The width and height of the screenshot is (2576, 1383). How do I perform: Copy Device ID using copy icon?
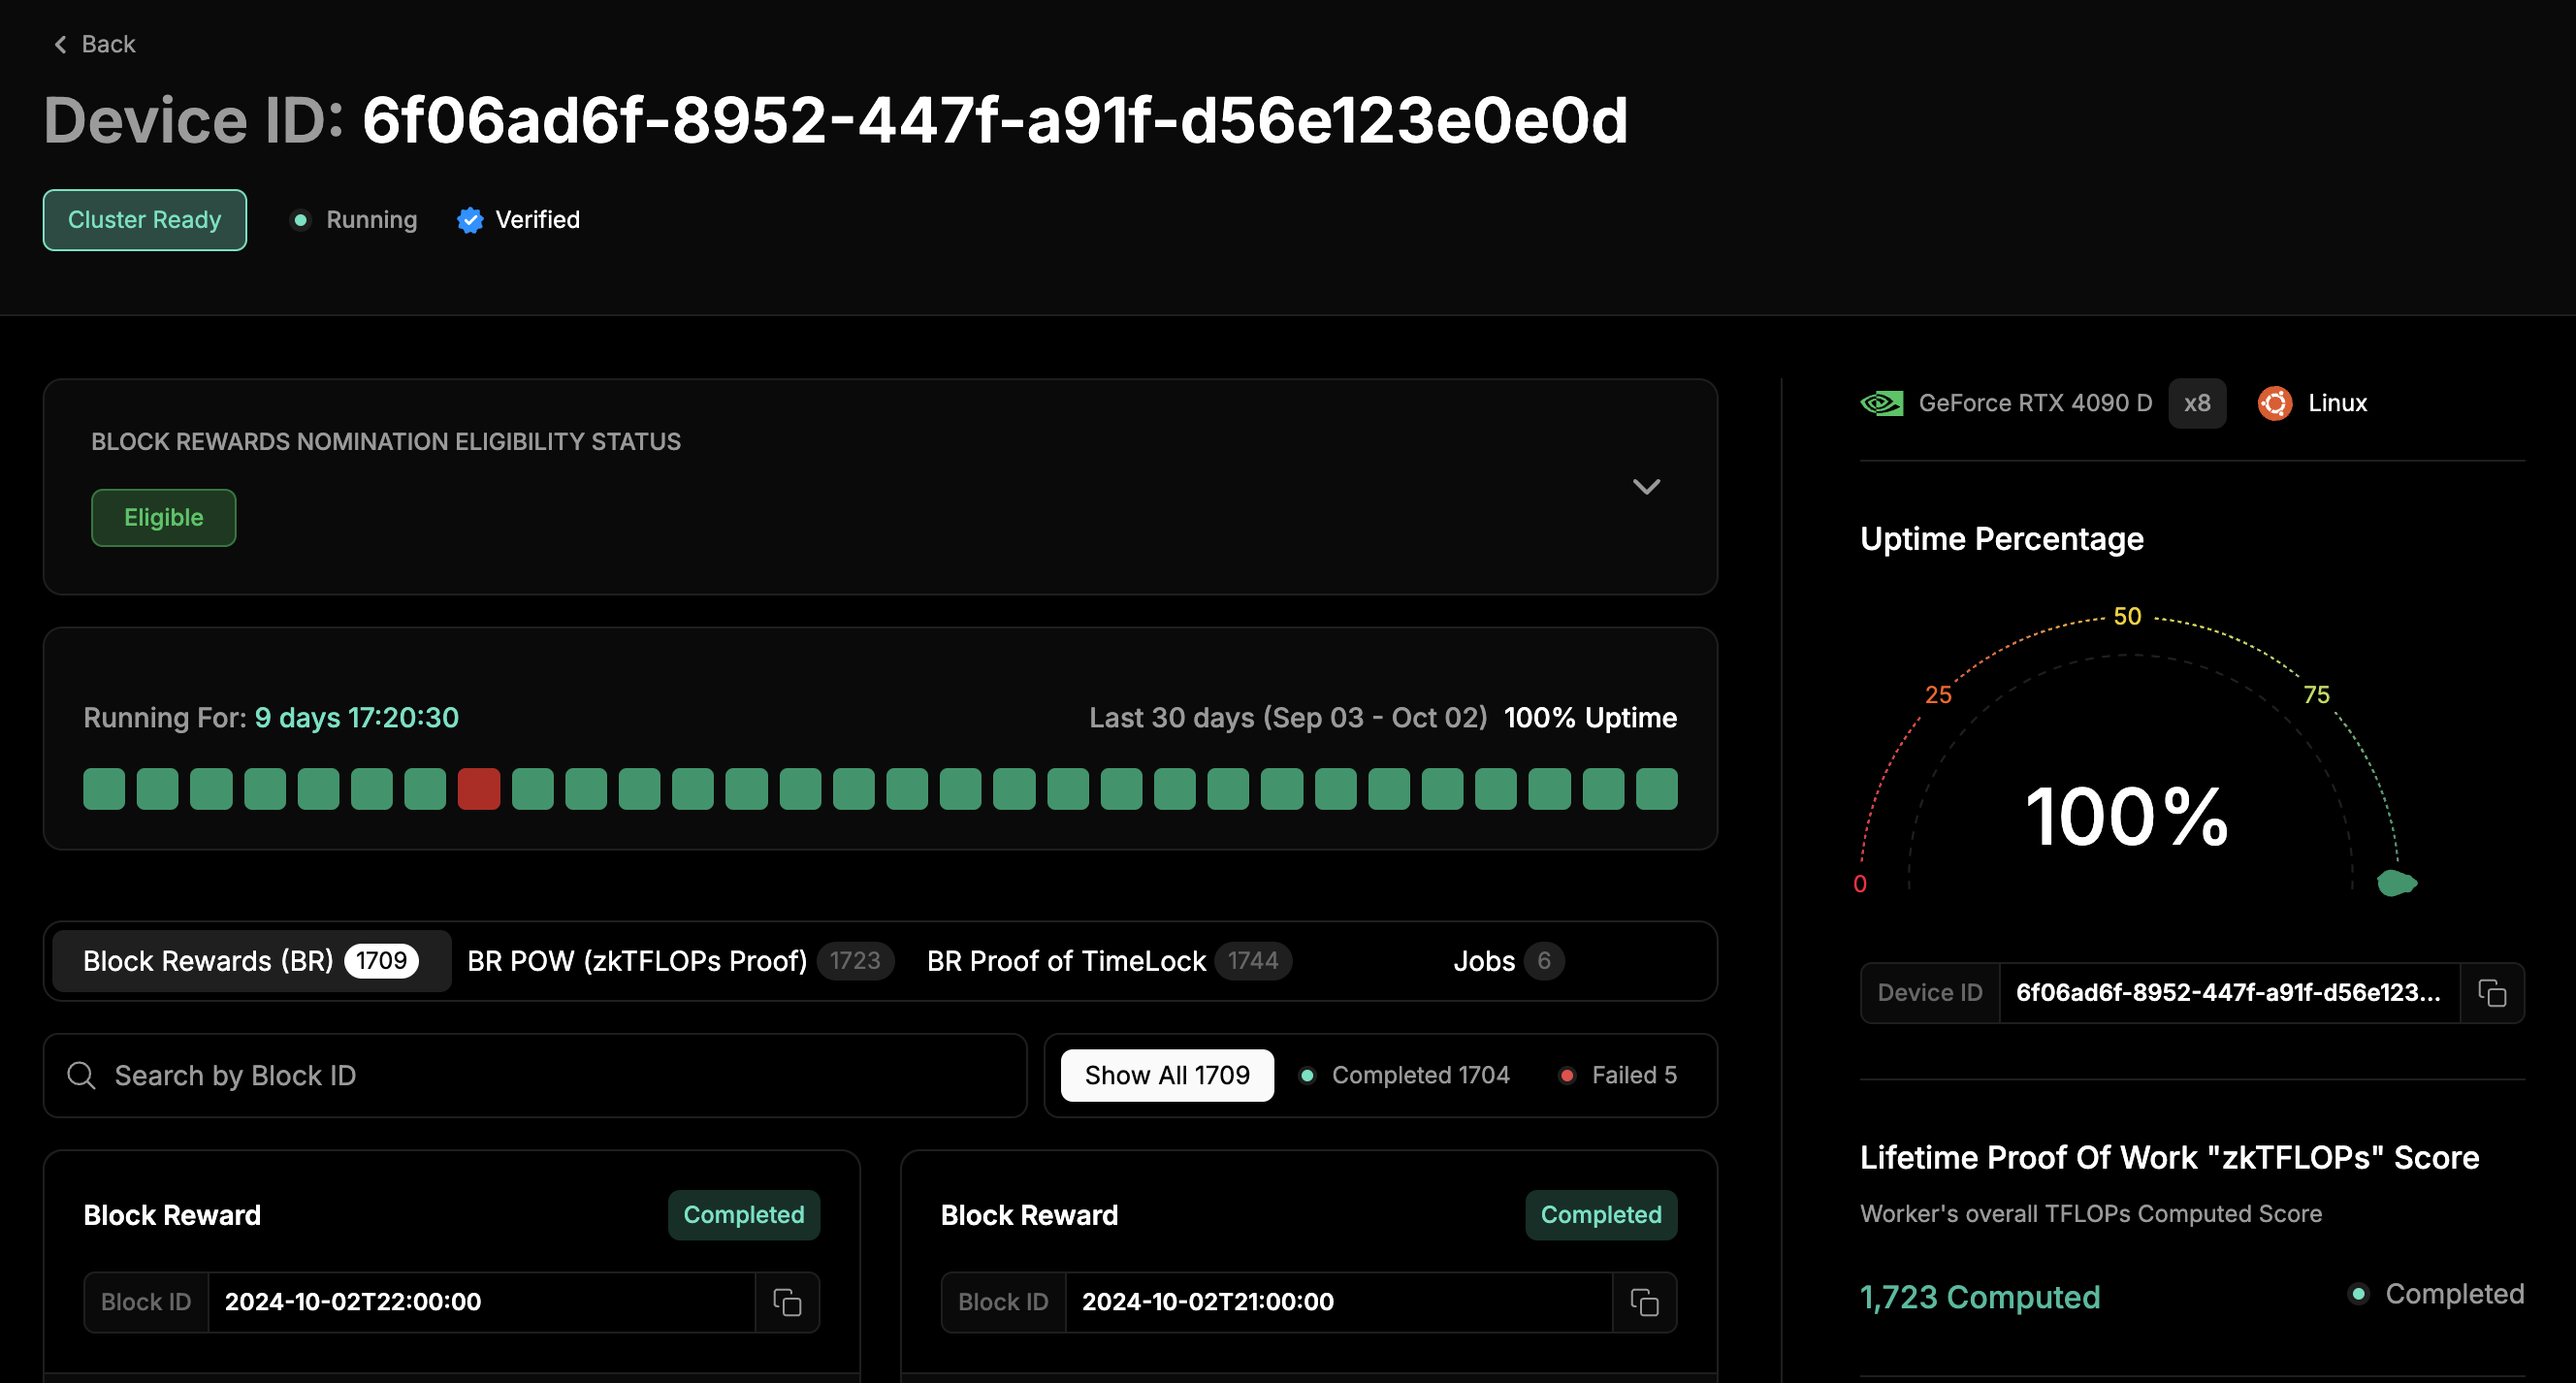pos(2491,992)
